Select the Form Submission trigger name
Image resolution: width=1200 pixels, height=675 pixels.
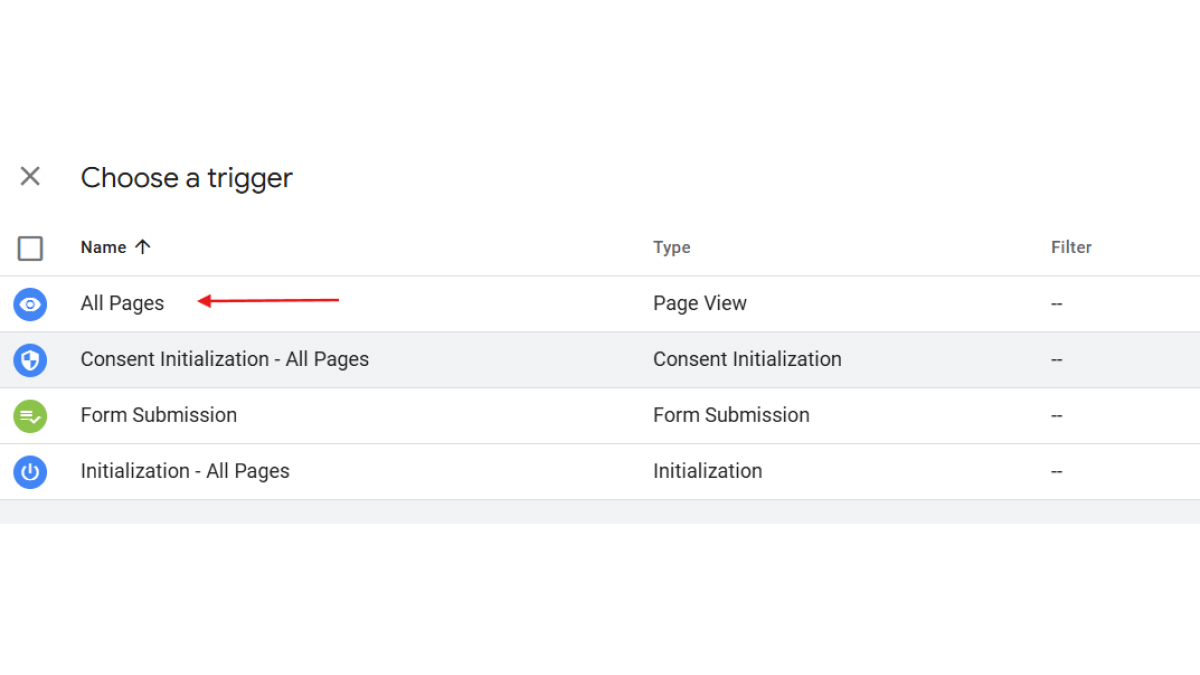point(158,415)
